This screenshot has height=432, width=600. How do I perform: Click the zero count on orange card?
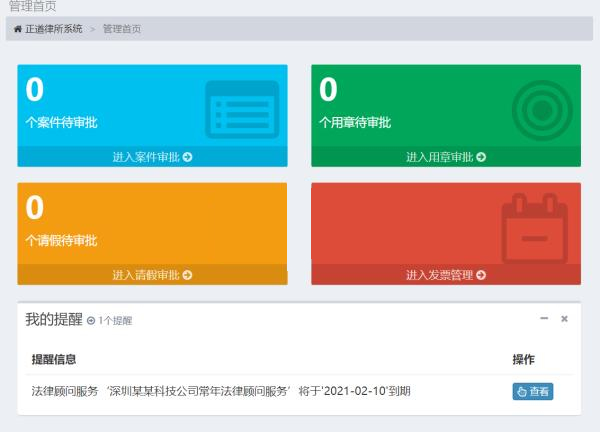click(x=35, y=207)
